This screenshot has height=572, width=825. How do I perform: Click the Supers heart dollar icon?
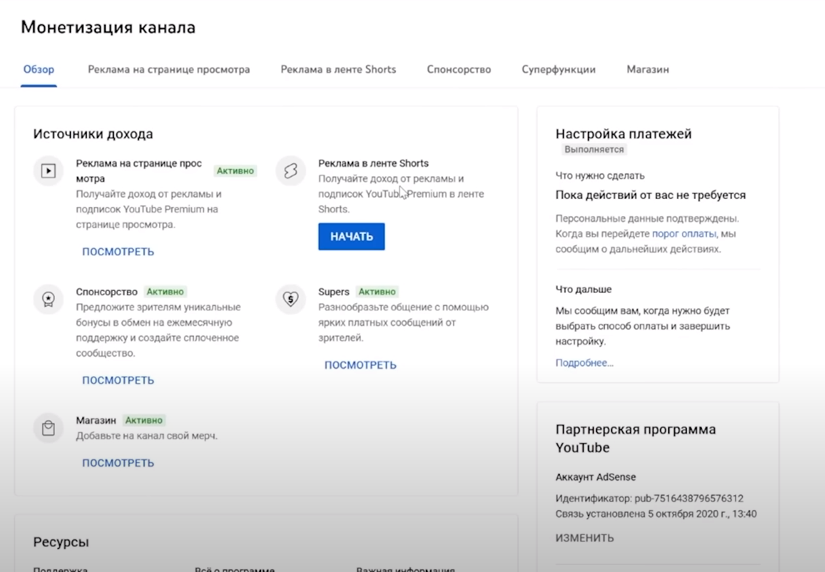pyautogui.click(x=290, y=299)
